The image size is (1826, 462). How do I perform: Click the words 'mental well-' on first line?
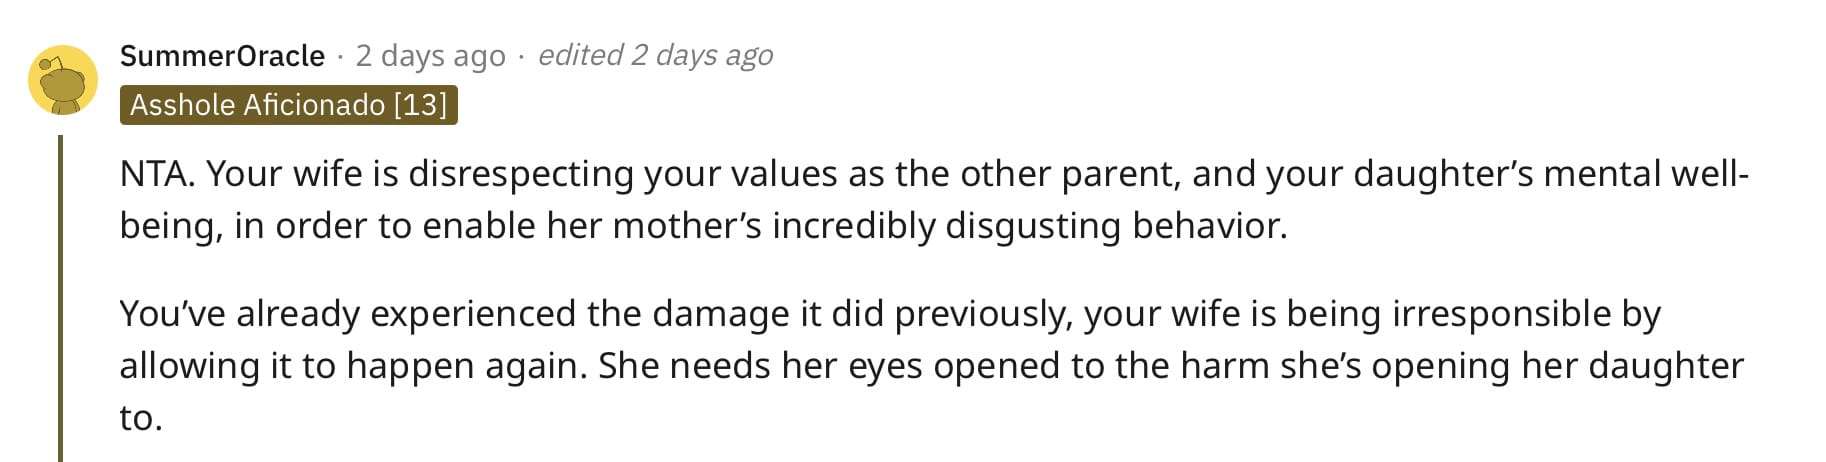point(1646,174)
